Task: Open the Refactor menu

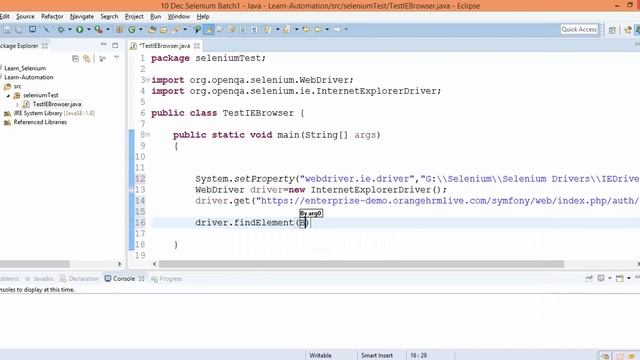Action: point(52,16)
